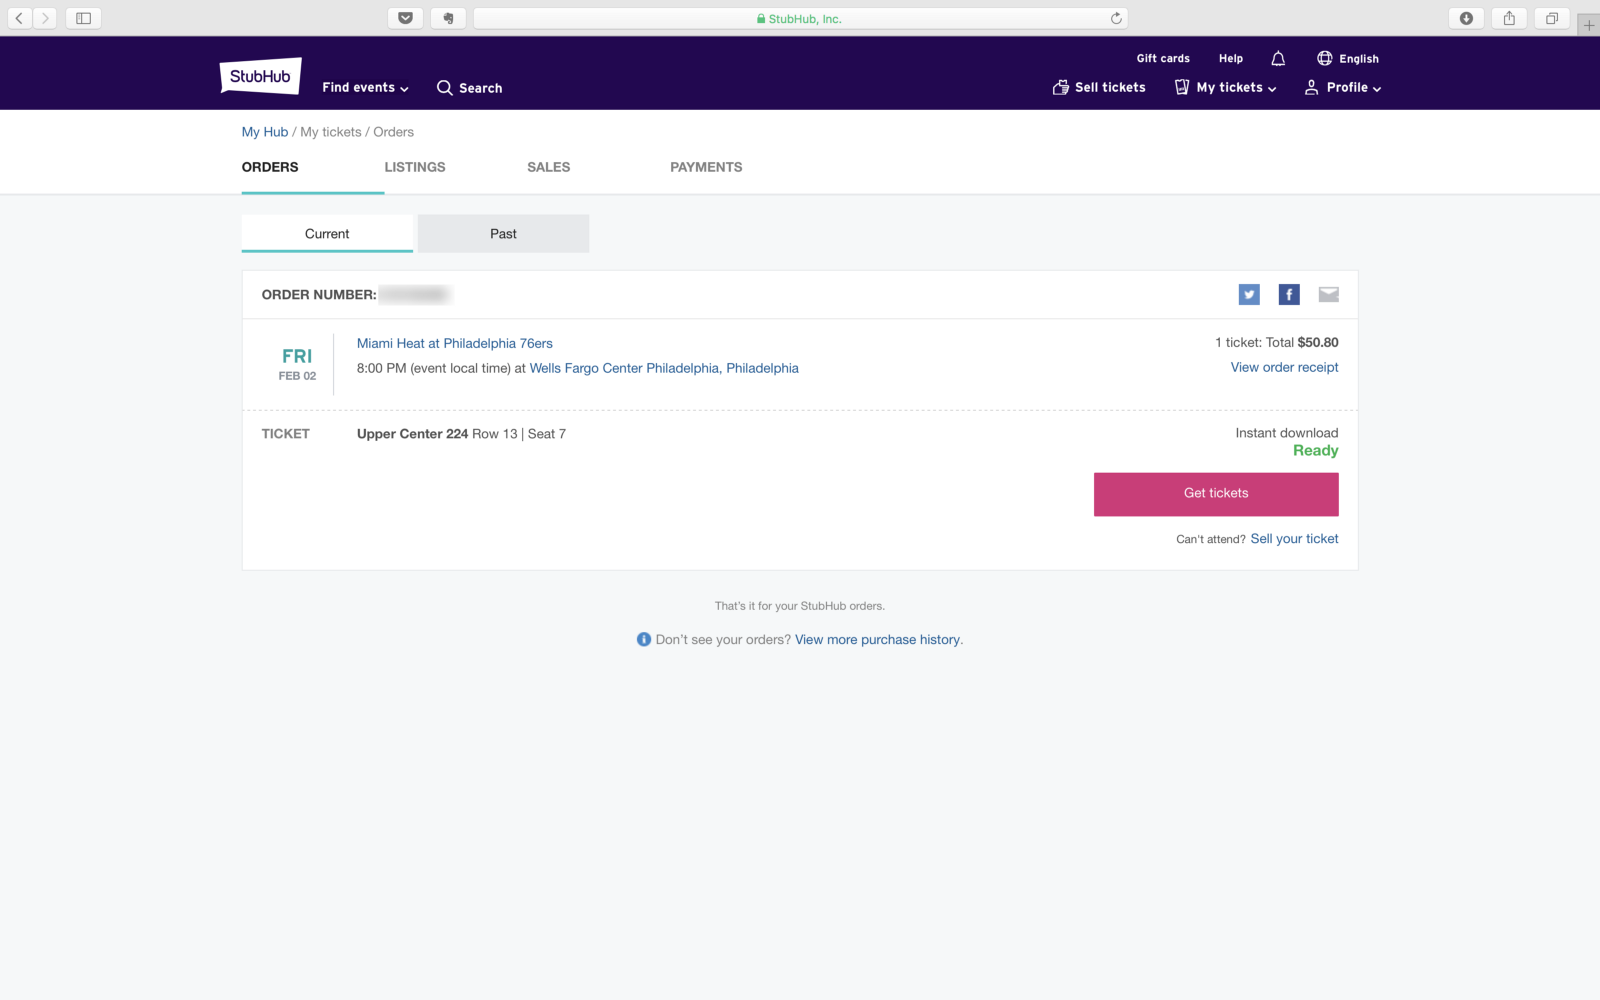Screen dimensions: 1600x1000
Task: Click the info icon near purchase history
Action: 644,639
